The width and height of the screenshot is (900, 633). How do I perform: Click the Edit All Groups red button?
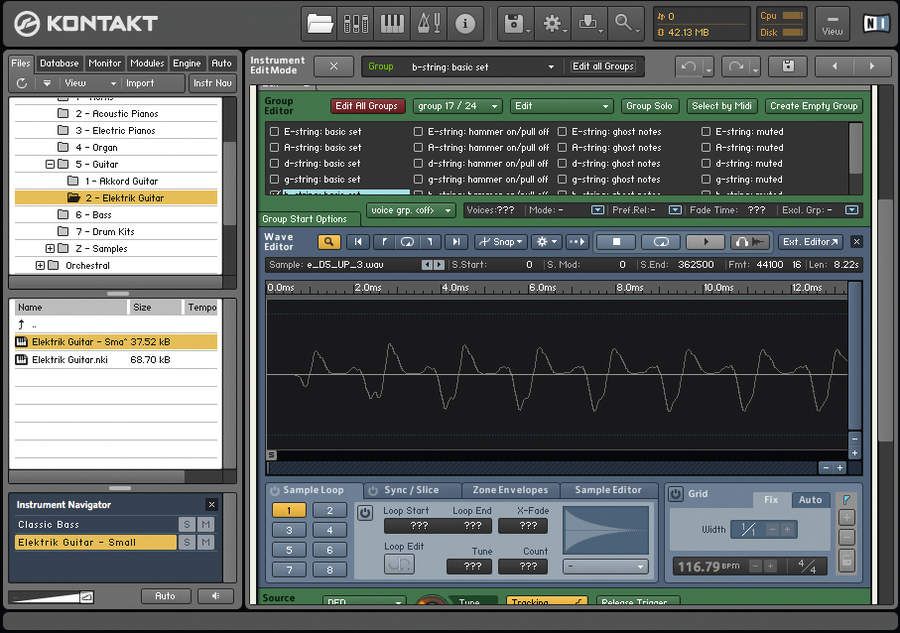point(366,106)
